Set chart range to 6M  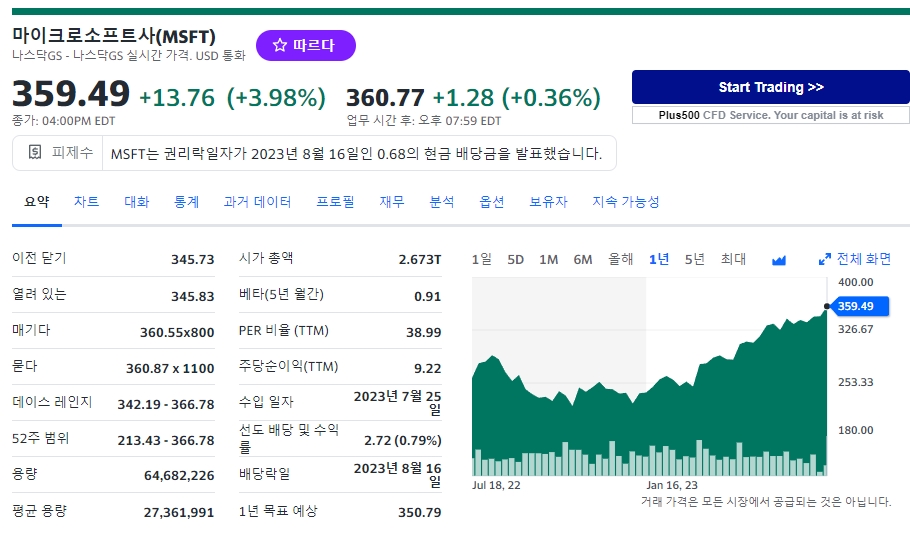click(583, 259)
